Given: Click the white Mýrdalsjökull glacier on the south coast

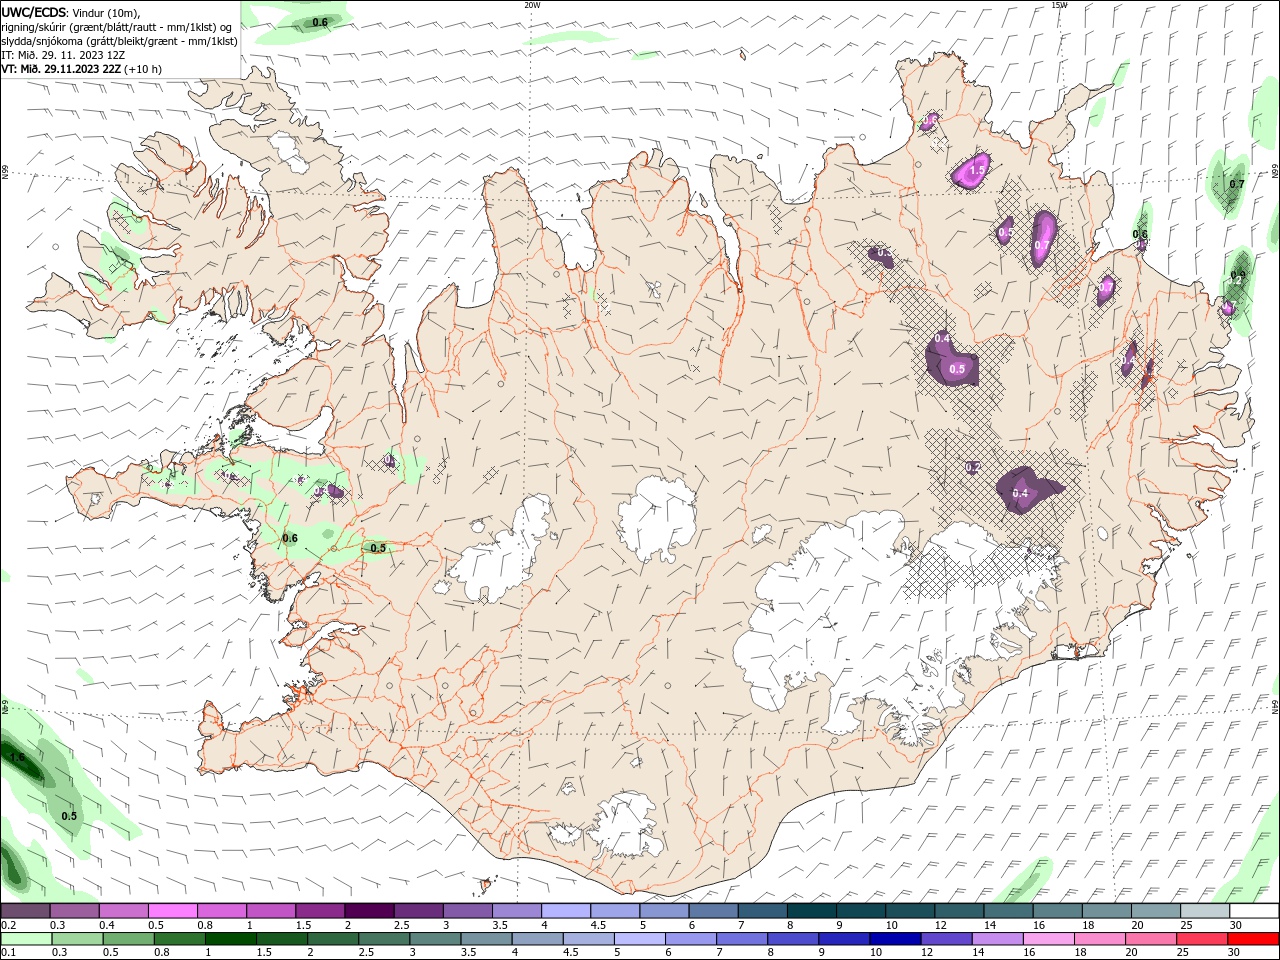Looking at the screenshot, I should click(623, 826).
